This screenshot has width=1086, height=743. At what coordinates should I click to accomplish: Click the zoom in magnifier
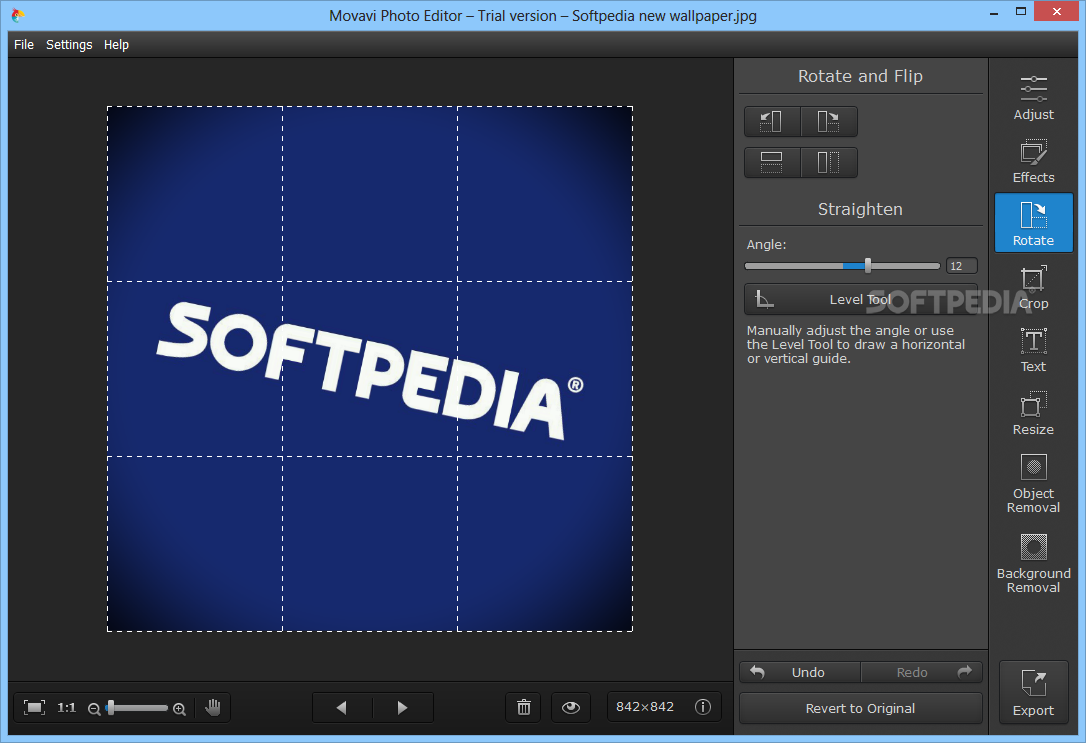pos(179,708)
